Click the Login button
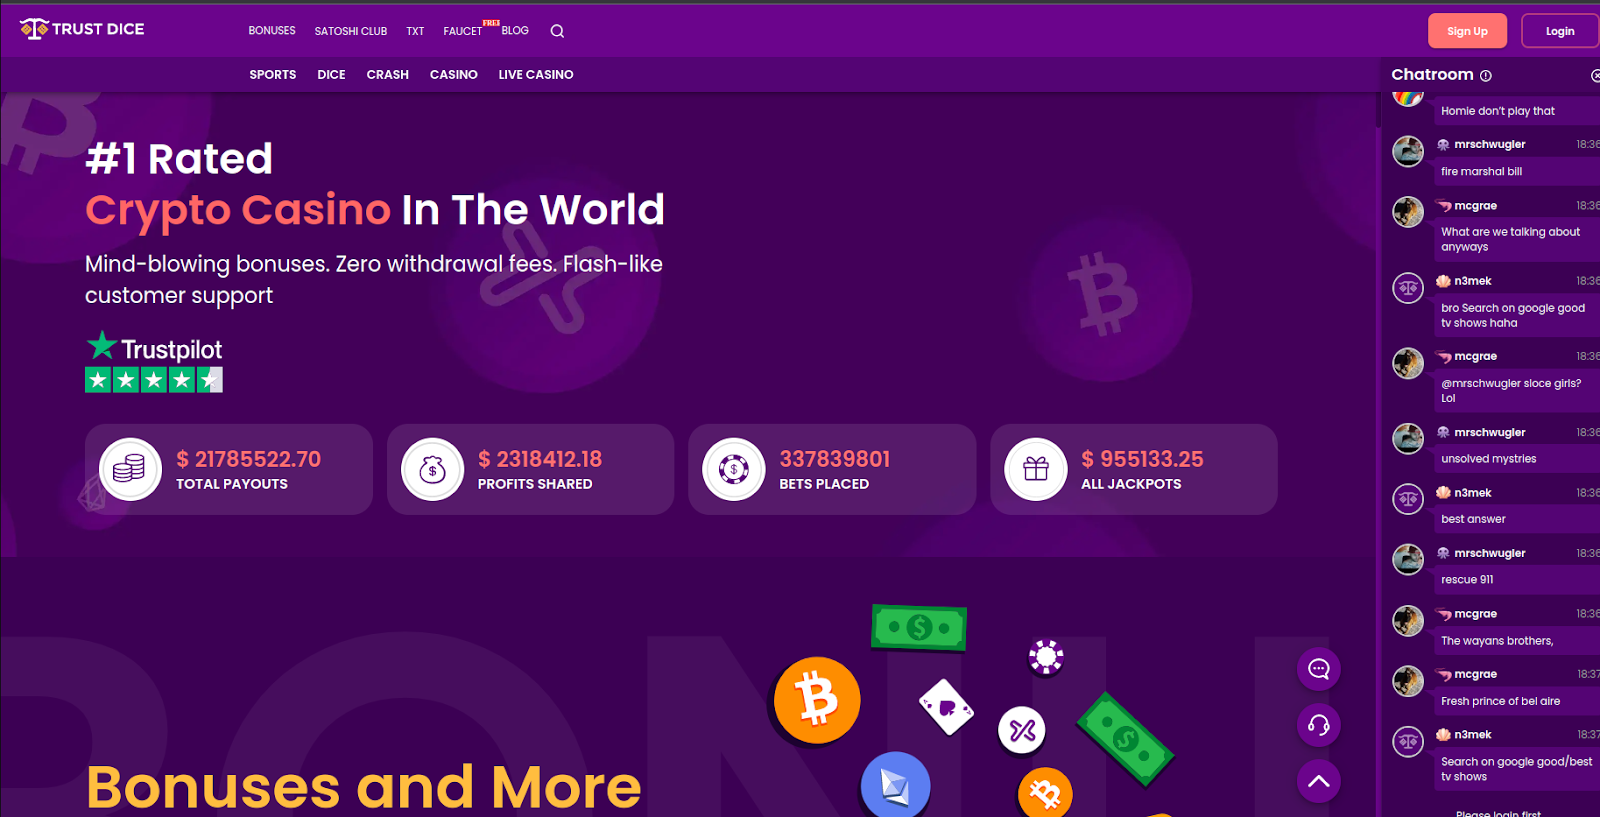The width and height of the screenshot is (1600, 817). click(1560, 31)
